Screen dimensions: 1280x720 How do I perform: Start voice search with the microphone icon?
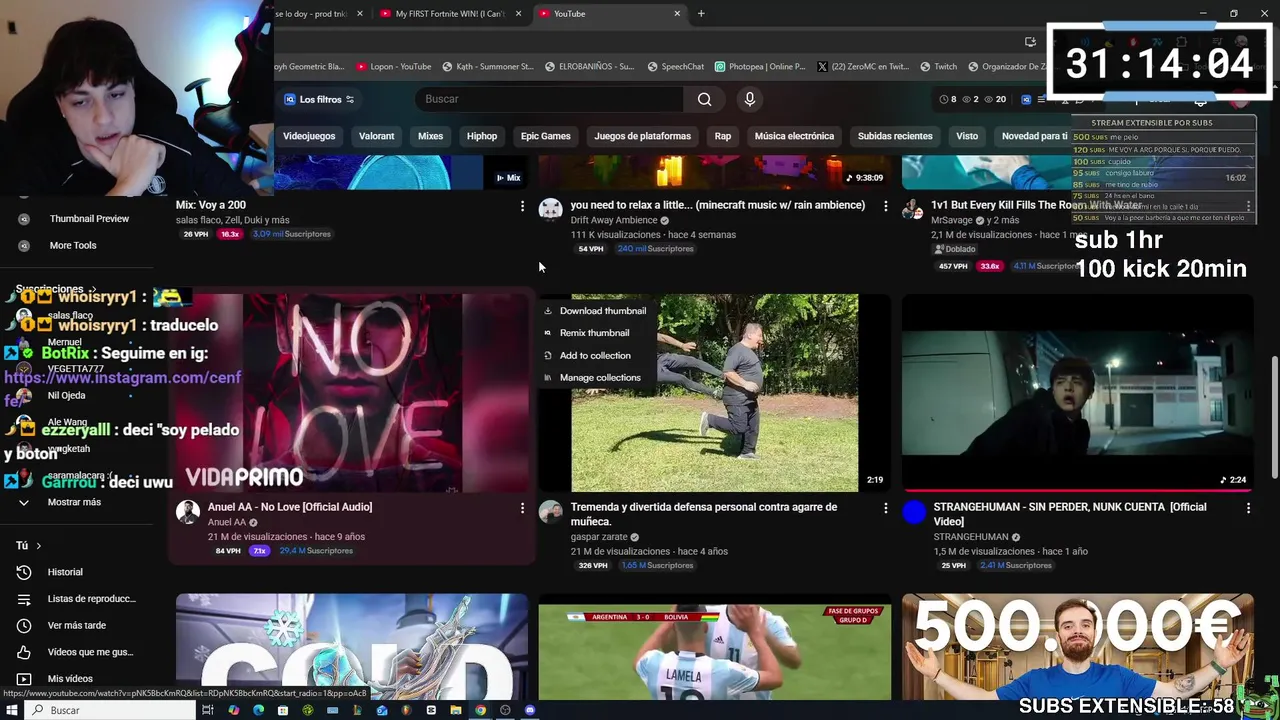coord(750,99)
